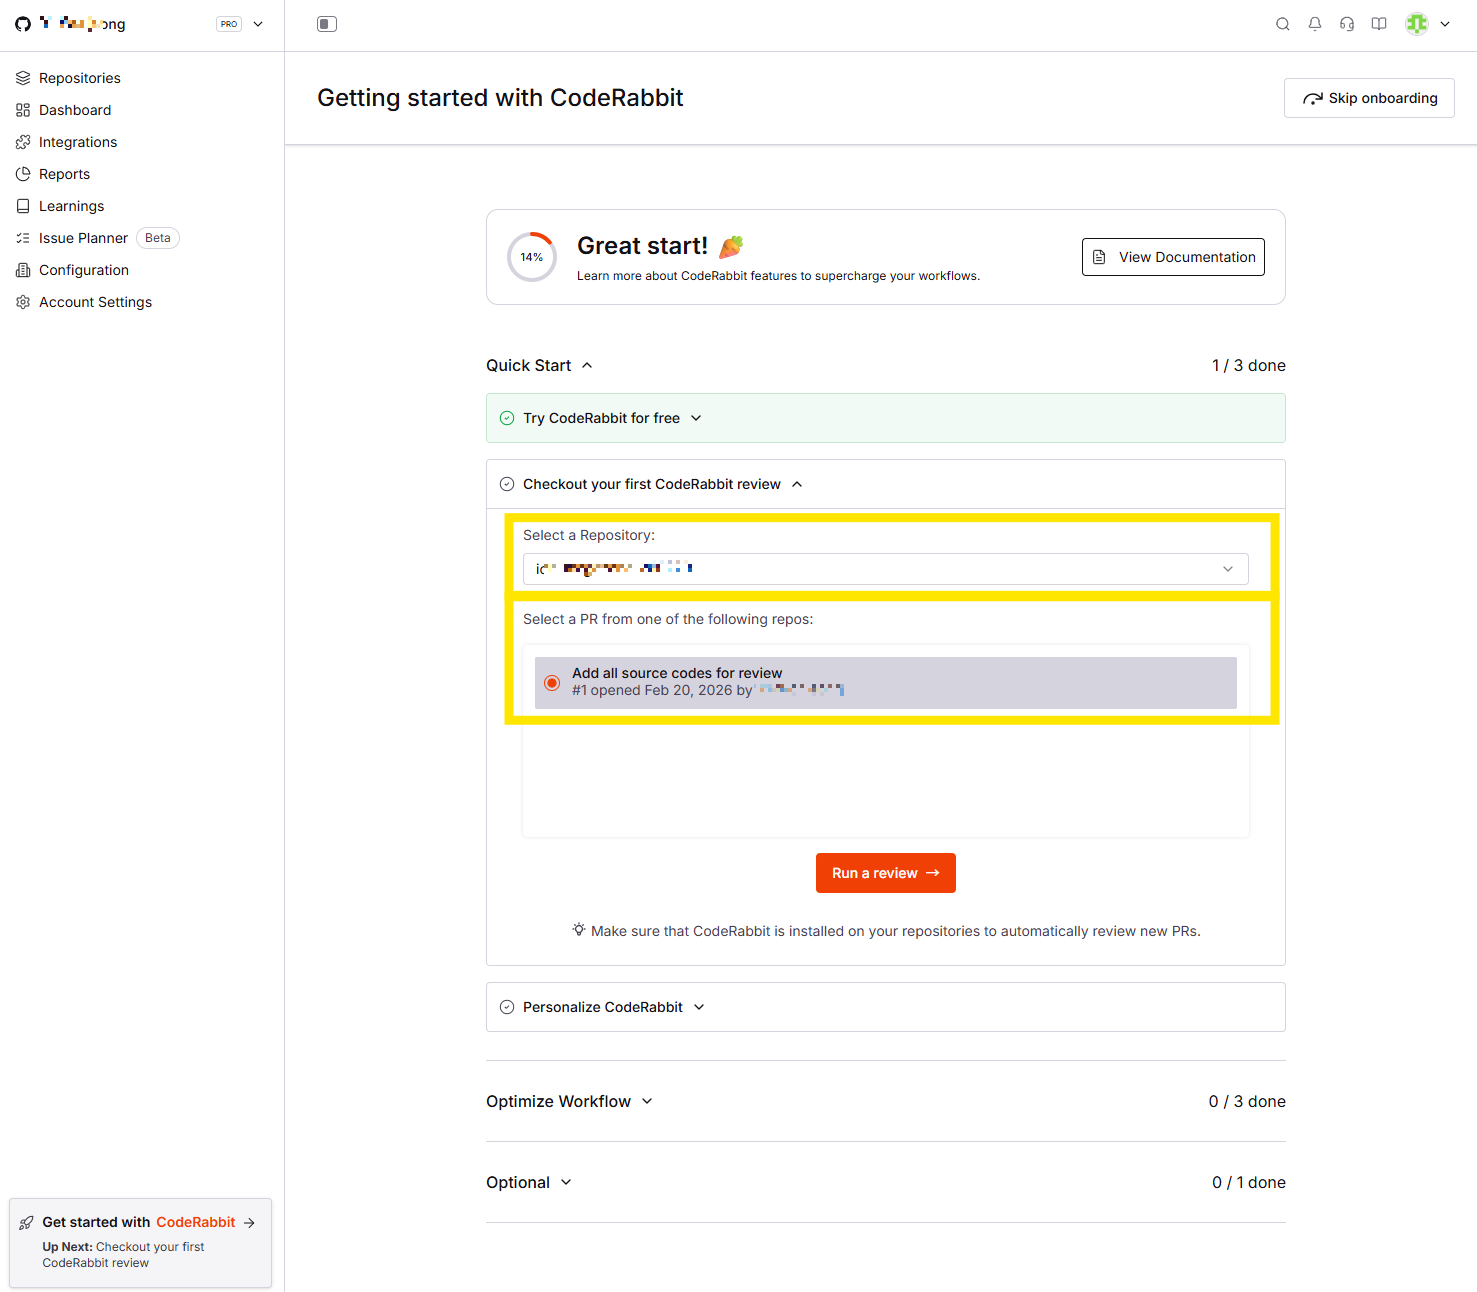The height and width of the screenshot is (1292, 1477).
Task: Click the Dashboard grid icon
Action: click(23, 110)
